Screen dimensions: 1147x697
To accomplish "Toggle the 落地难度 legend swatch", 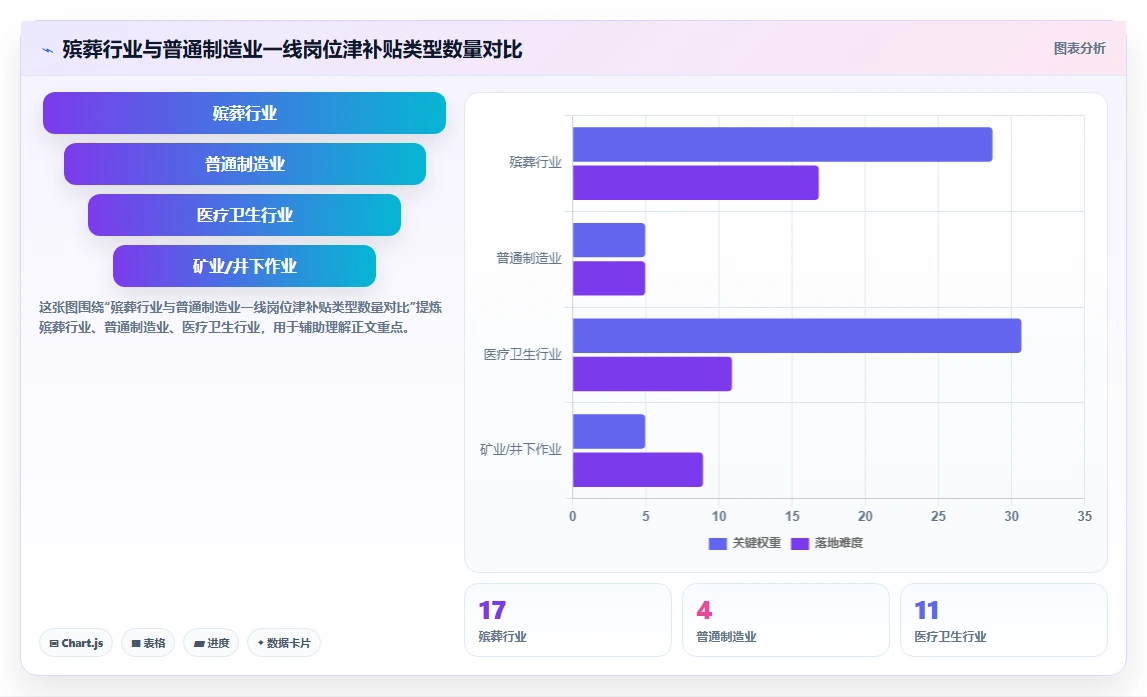I will 800,543.
